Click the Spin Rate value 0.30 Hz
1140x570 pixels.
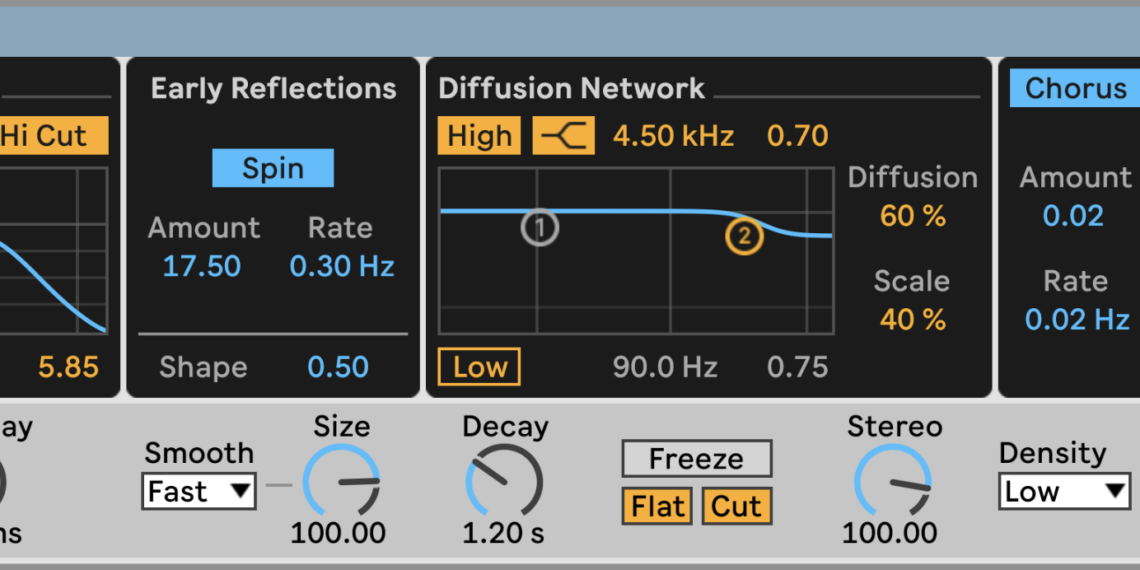[x=341, y=266]
